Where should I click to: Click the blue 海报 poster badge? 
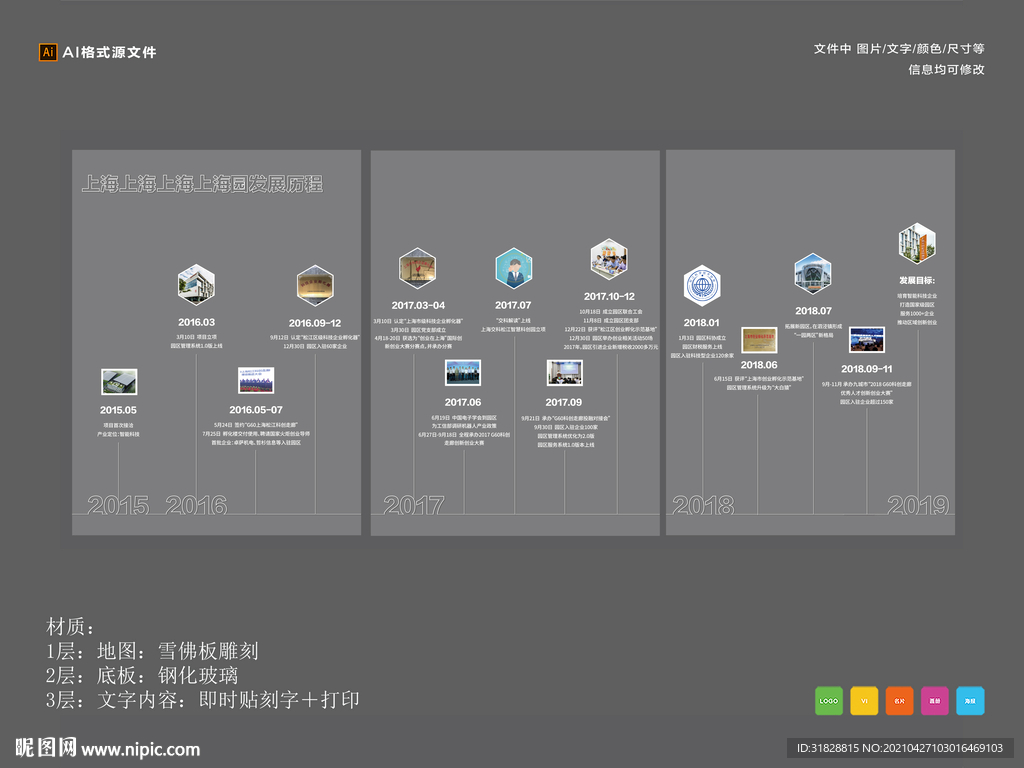pos(969,701)
